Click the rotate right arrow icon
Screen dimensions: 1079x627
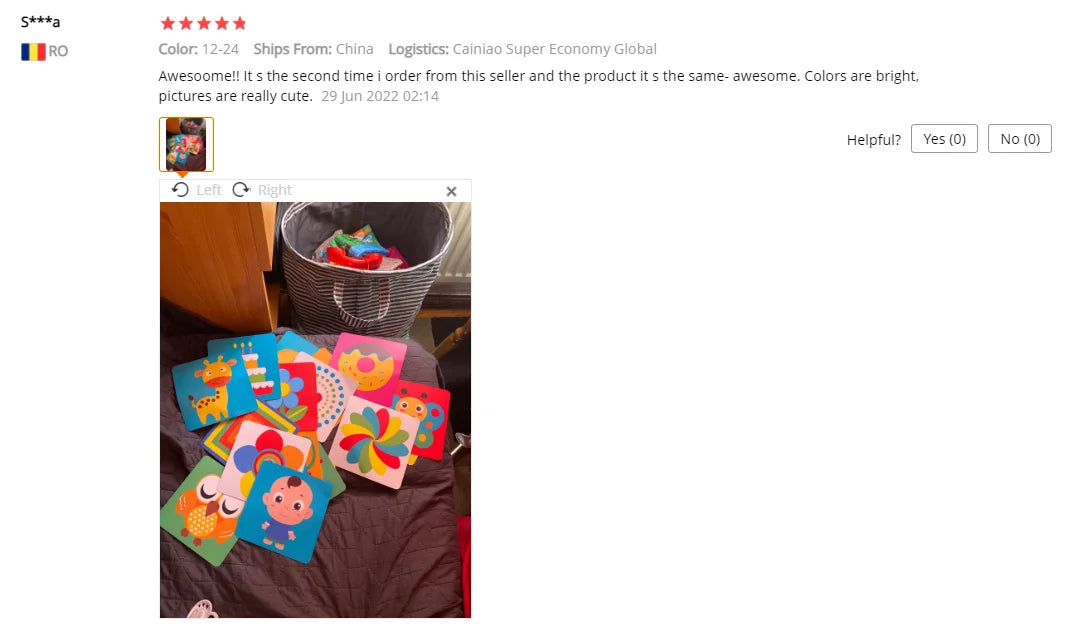(x=241, y=189)
